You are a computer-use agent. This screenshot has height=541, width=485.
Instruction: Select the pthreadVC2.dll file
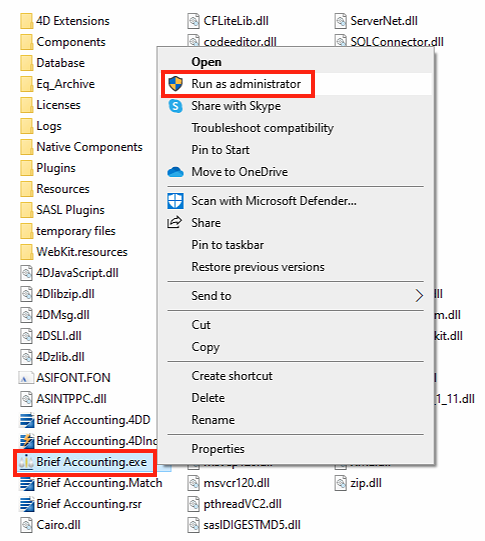click(x=235, y=504)
